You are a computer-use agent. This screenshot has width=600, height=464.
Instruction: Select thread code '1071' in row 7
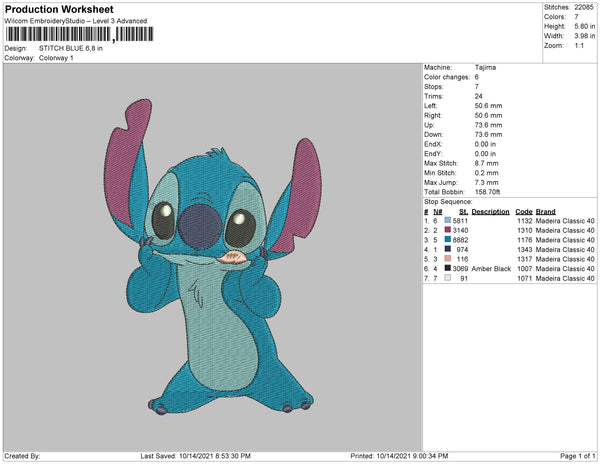coord(525,278)
